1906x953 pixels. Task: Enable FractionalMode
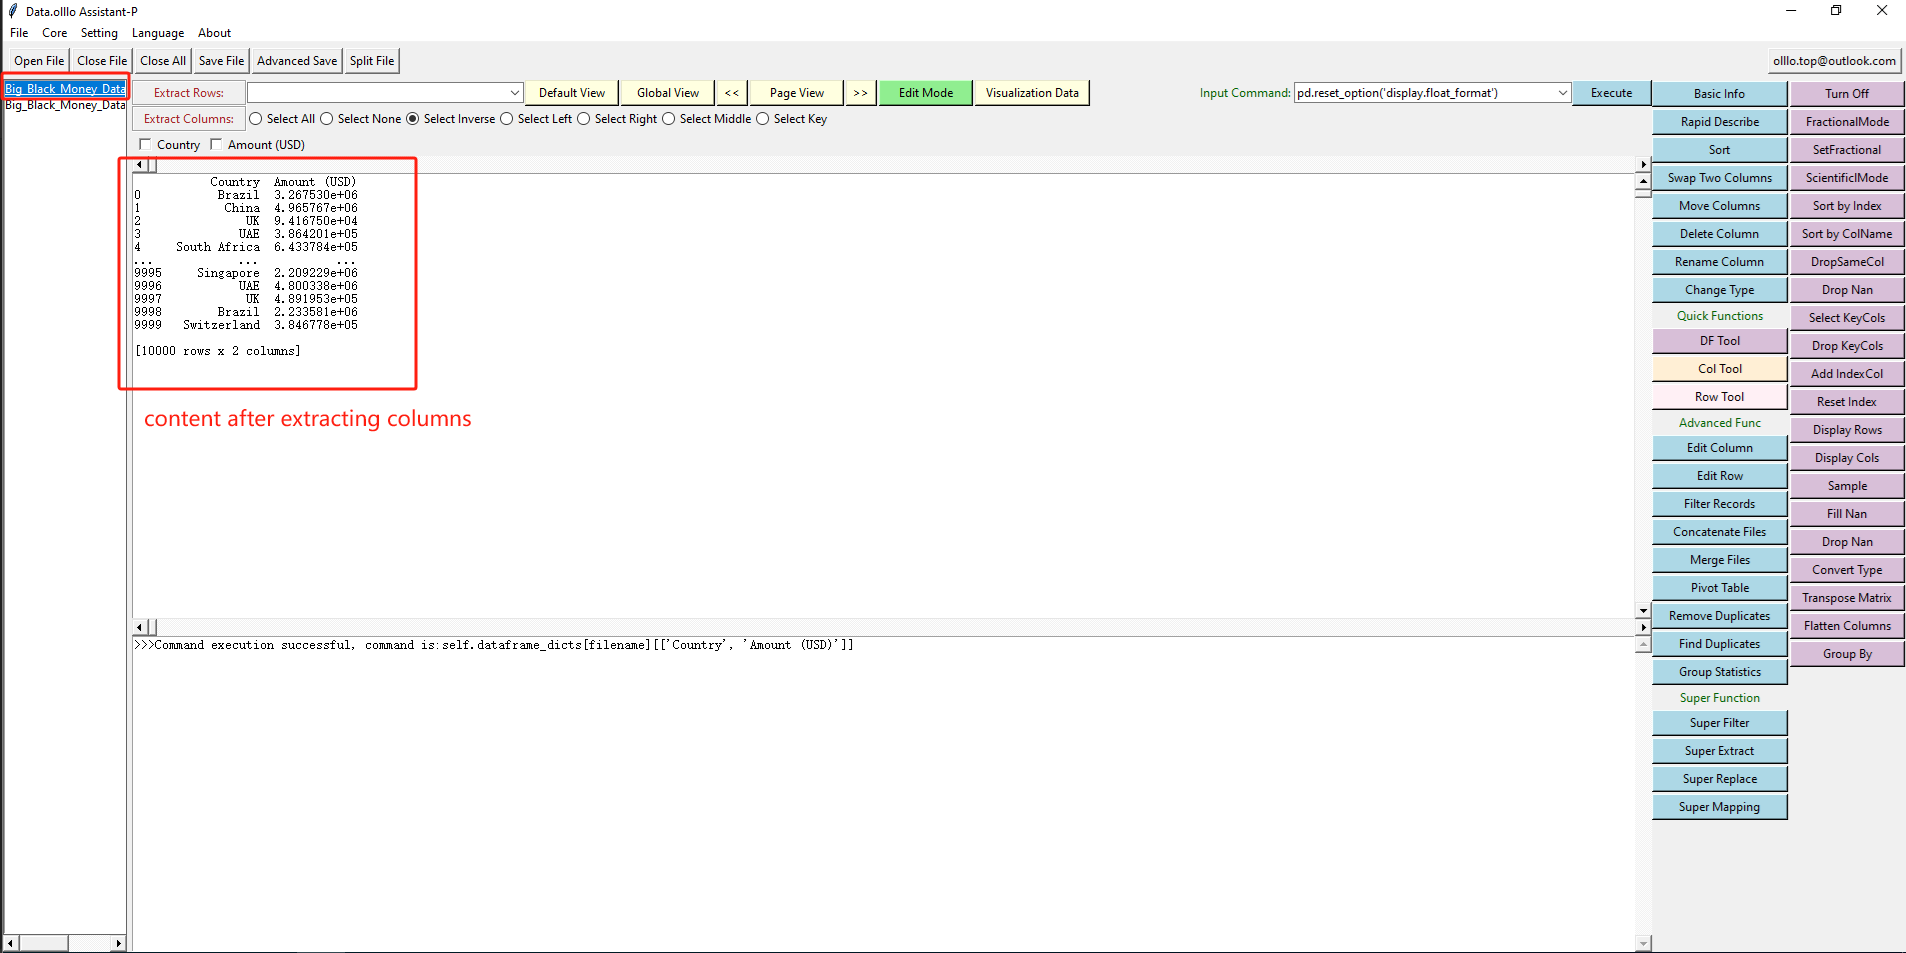tap(1847, 122)
